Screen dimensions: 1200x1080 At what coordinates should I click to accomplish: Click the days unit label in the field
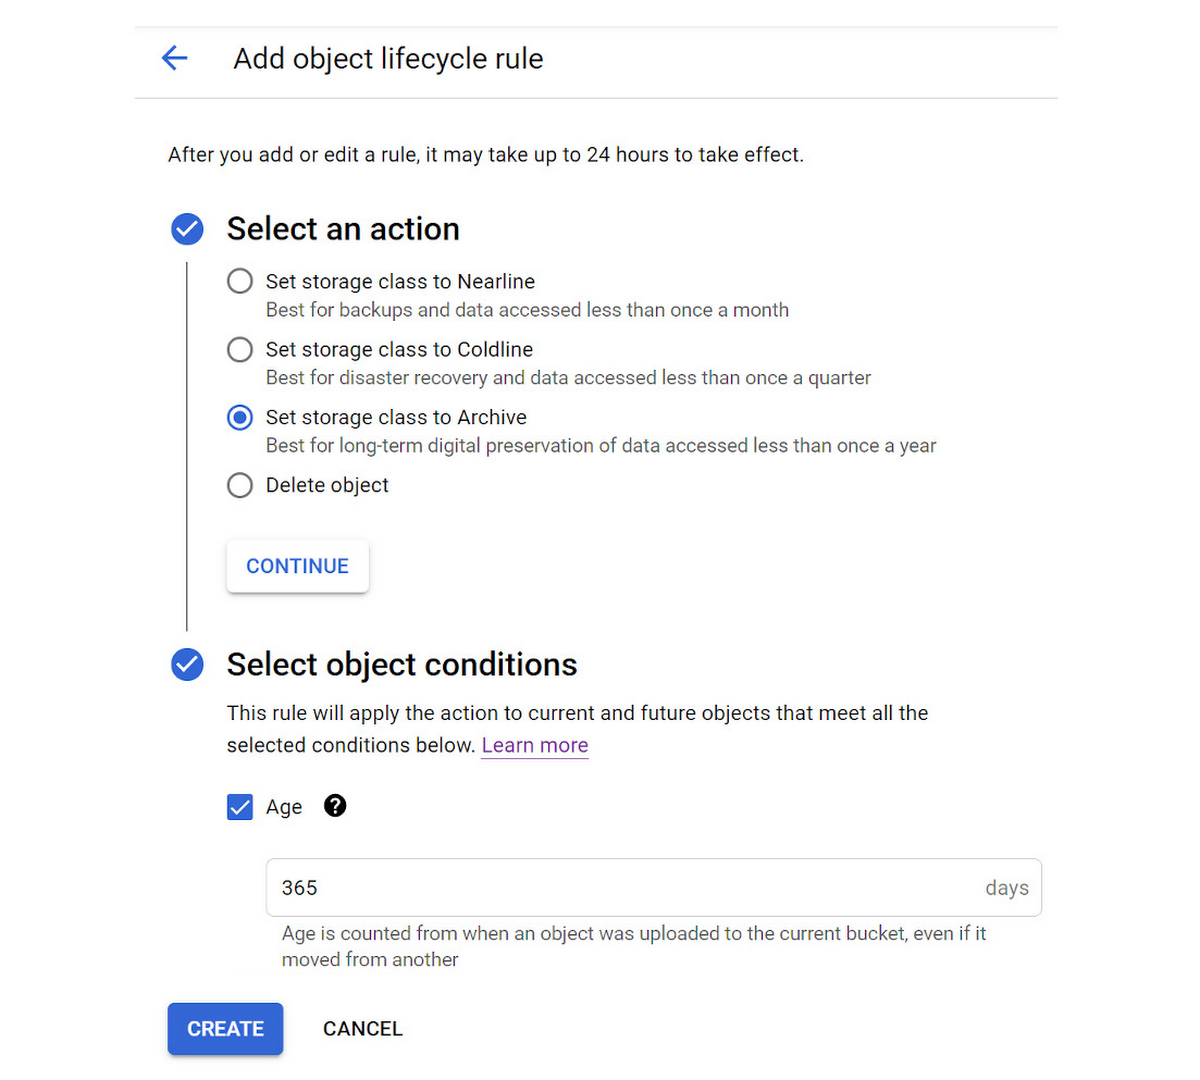(1006, 887)
